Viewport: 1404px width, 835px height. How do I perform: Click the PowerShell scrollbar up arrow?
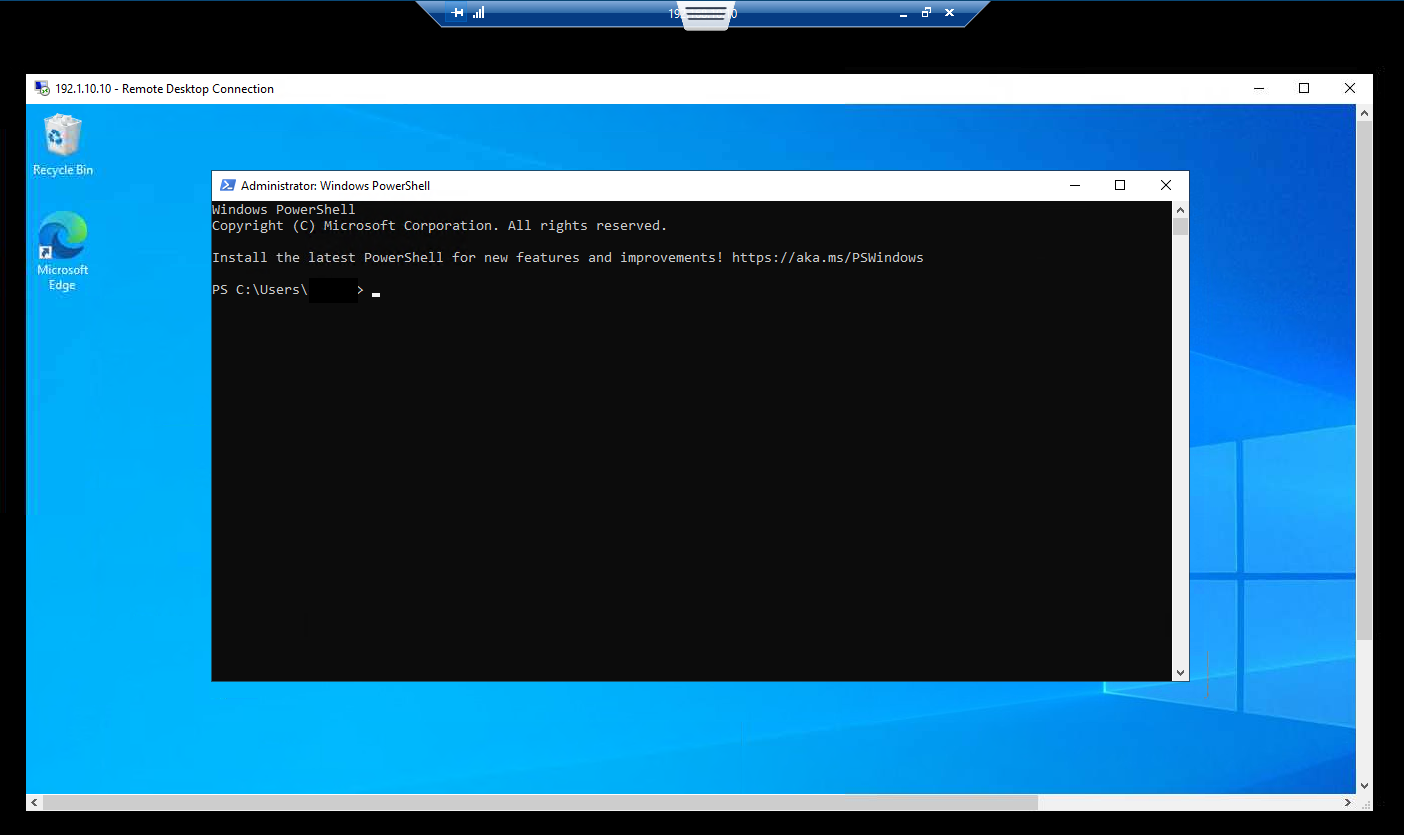pyautogui.click(x=1180, y=210)
